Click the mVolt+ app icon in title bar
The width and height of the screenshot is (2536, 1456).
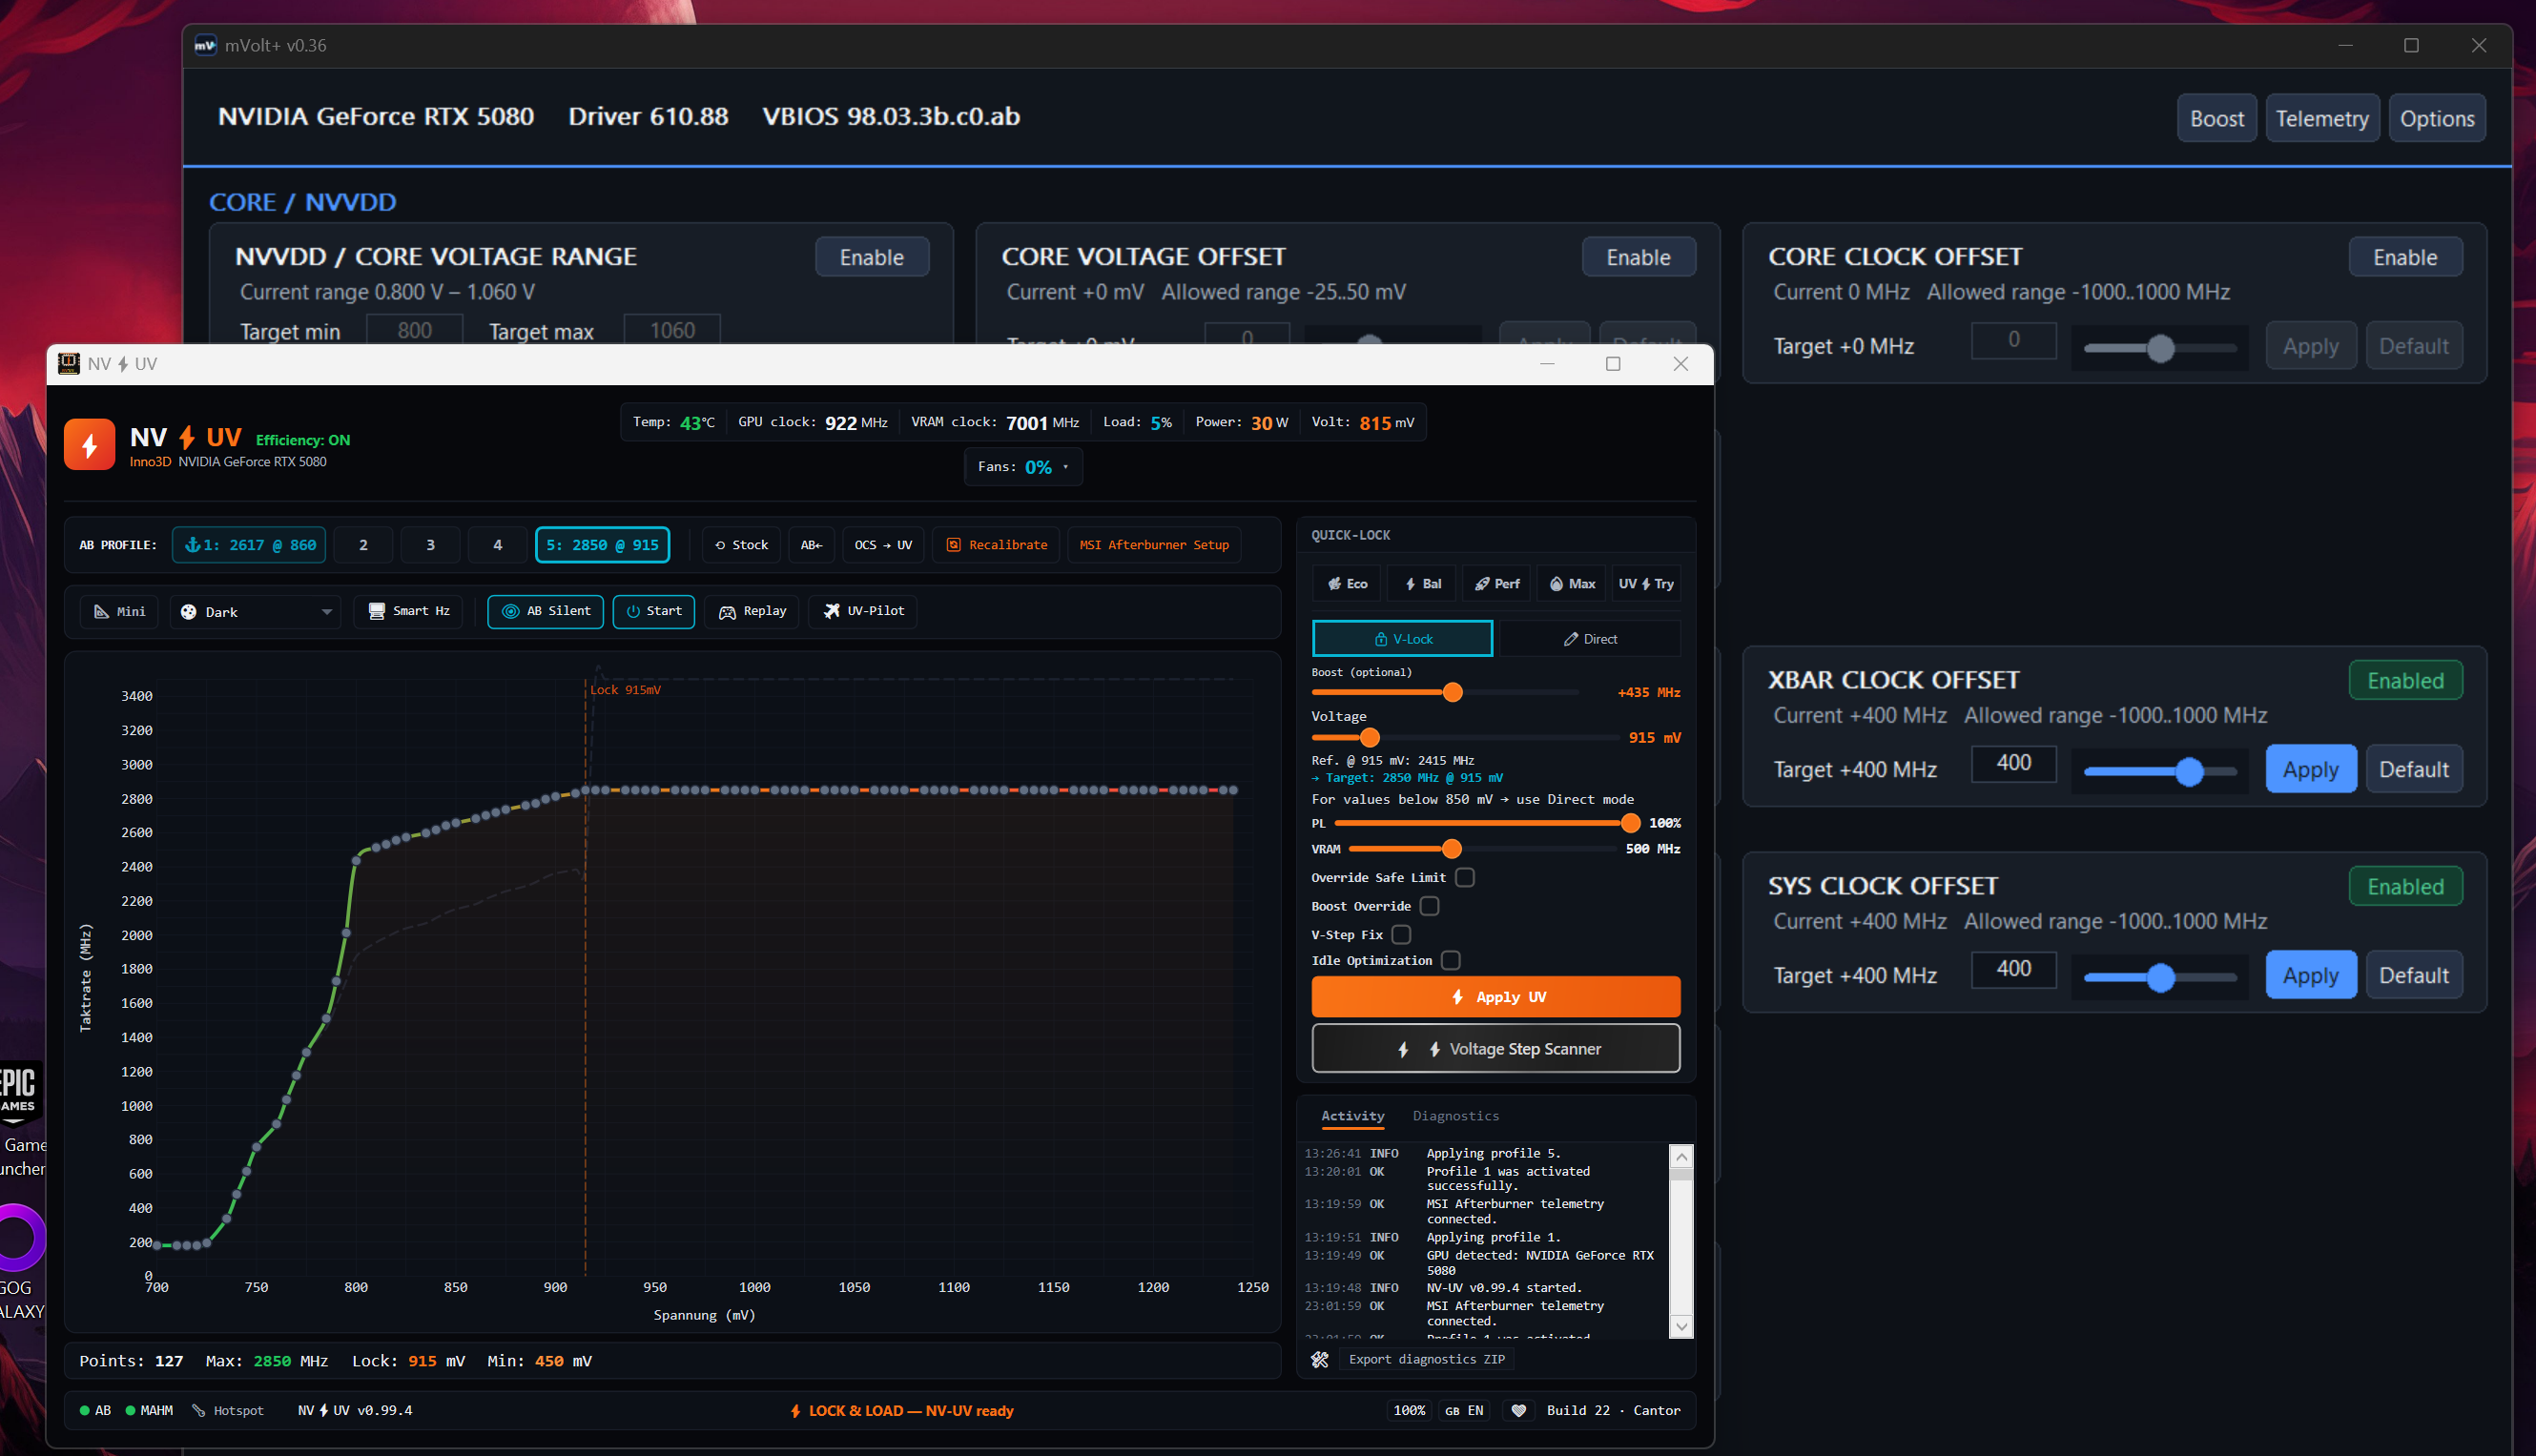(205, 45)
